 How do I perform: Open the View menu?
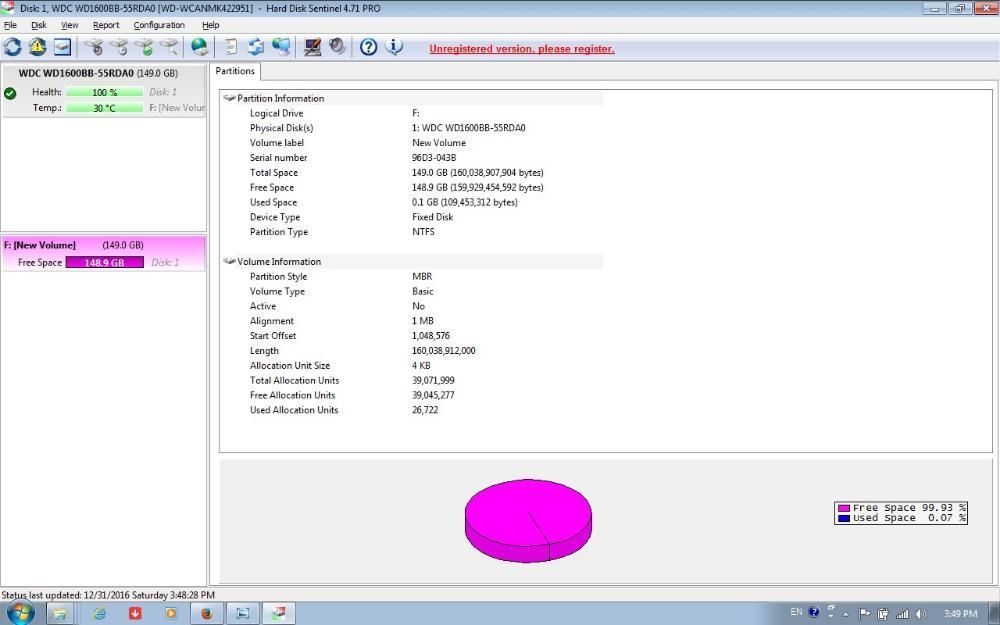(70, 25)
